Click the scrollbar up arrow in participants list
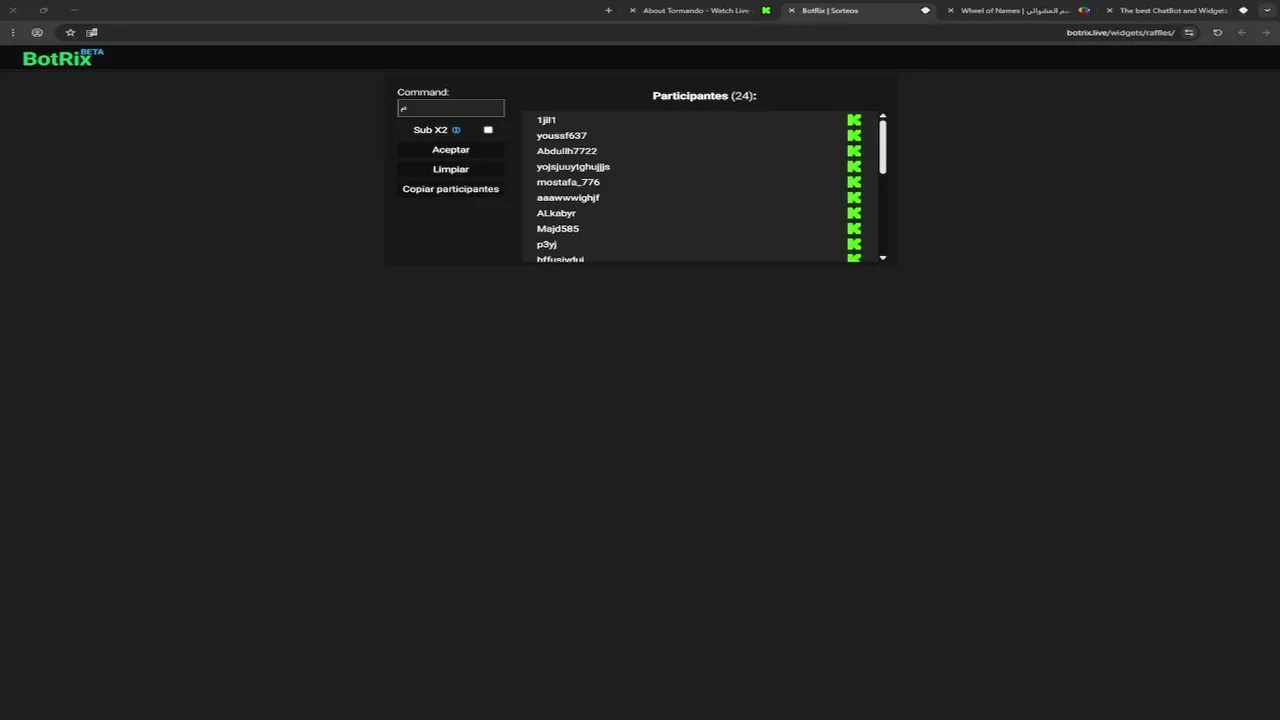Viewport: 1280px width, 720px height. (883, 117)
